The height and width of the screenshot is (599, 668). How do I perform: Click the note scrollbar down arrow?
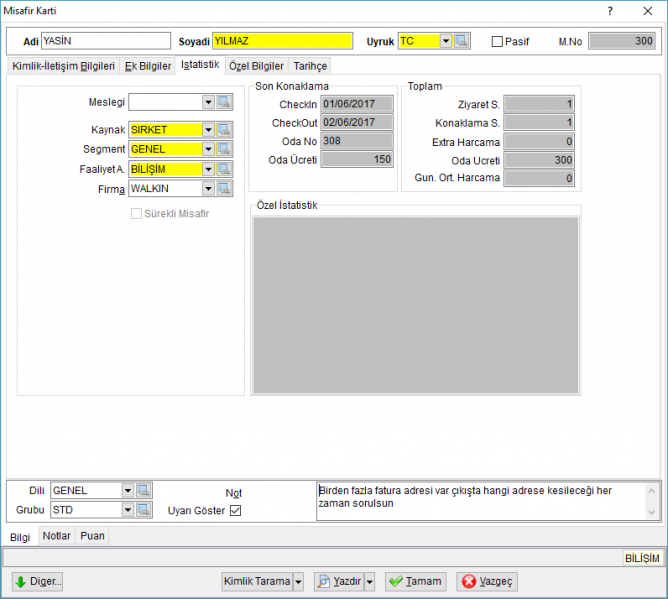651,512
